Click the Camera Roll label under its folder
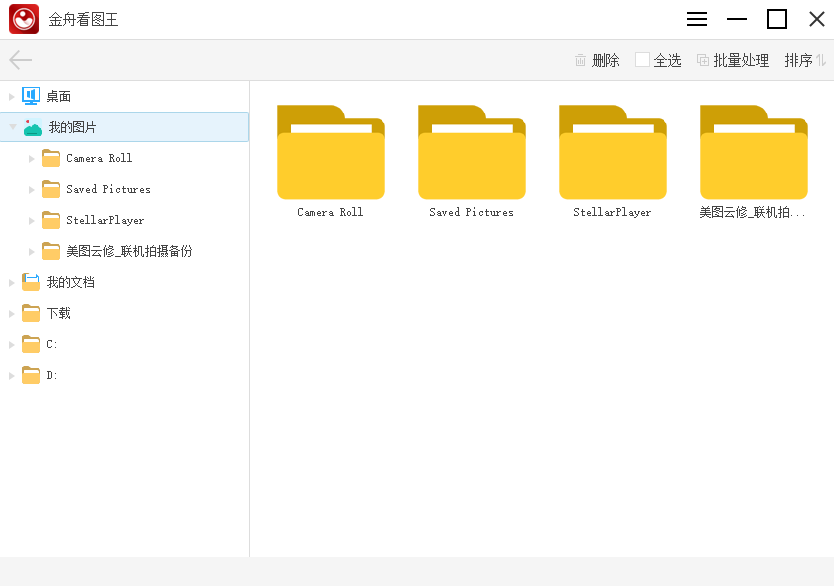Image resolution: width=834 pixels, height=586 pixels. pos(330,212)
